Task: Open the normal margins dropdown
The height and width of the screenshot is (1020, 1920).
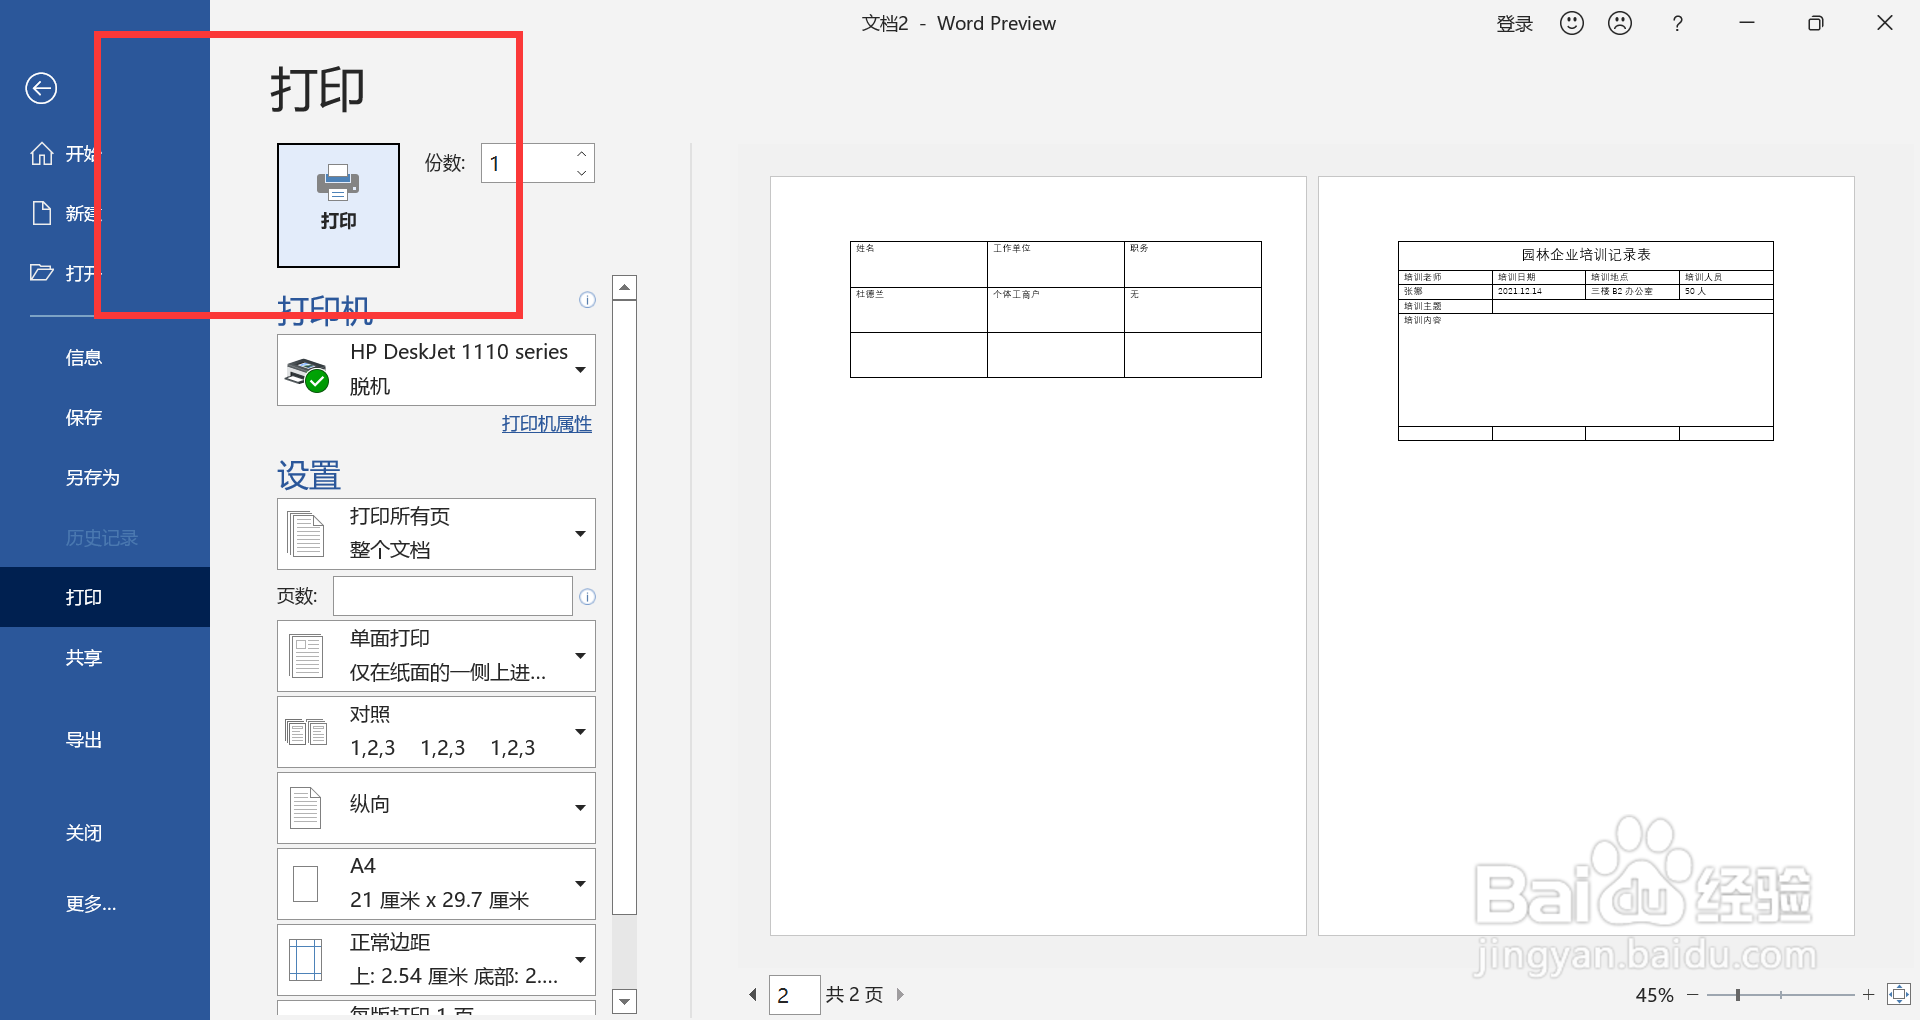Action: pyautogui.click(x=436, y=960)
